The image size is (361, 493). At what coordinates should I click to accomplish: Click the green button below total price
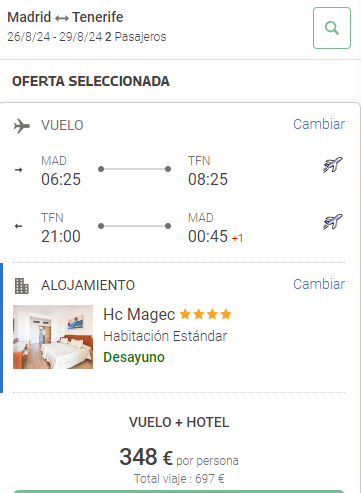[179, 491]
